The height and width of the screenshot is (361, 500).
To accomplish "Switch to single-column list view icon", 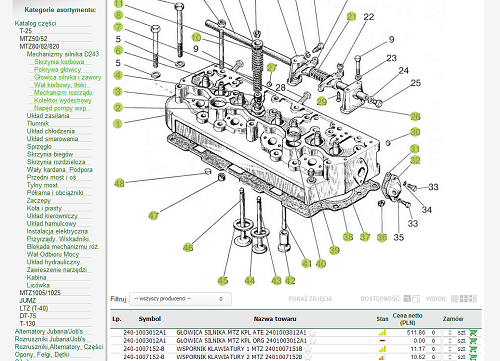I will 454,299.
